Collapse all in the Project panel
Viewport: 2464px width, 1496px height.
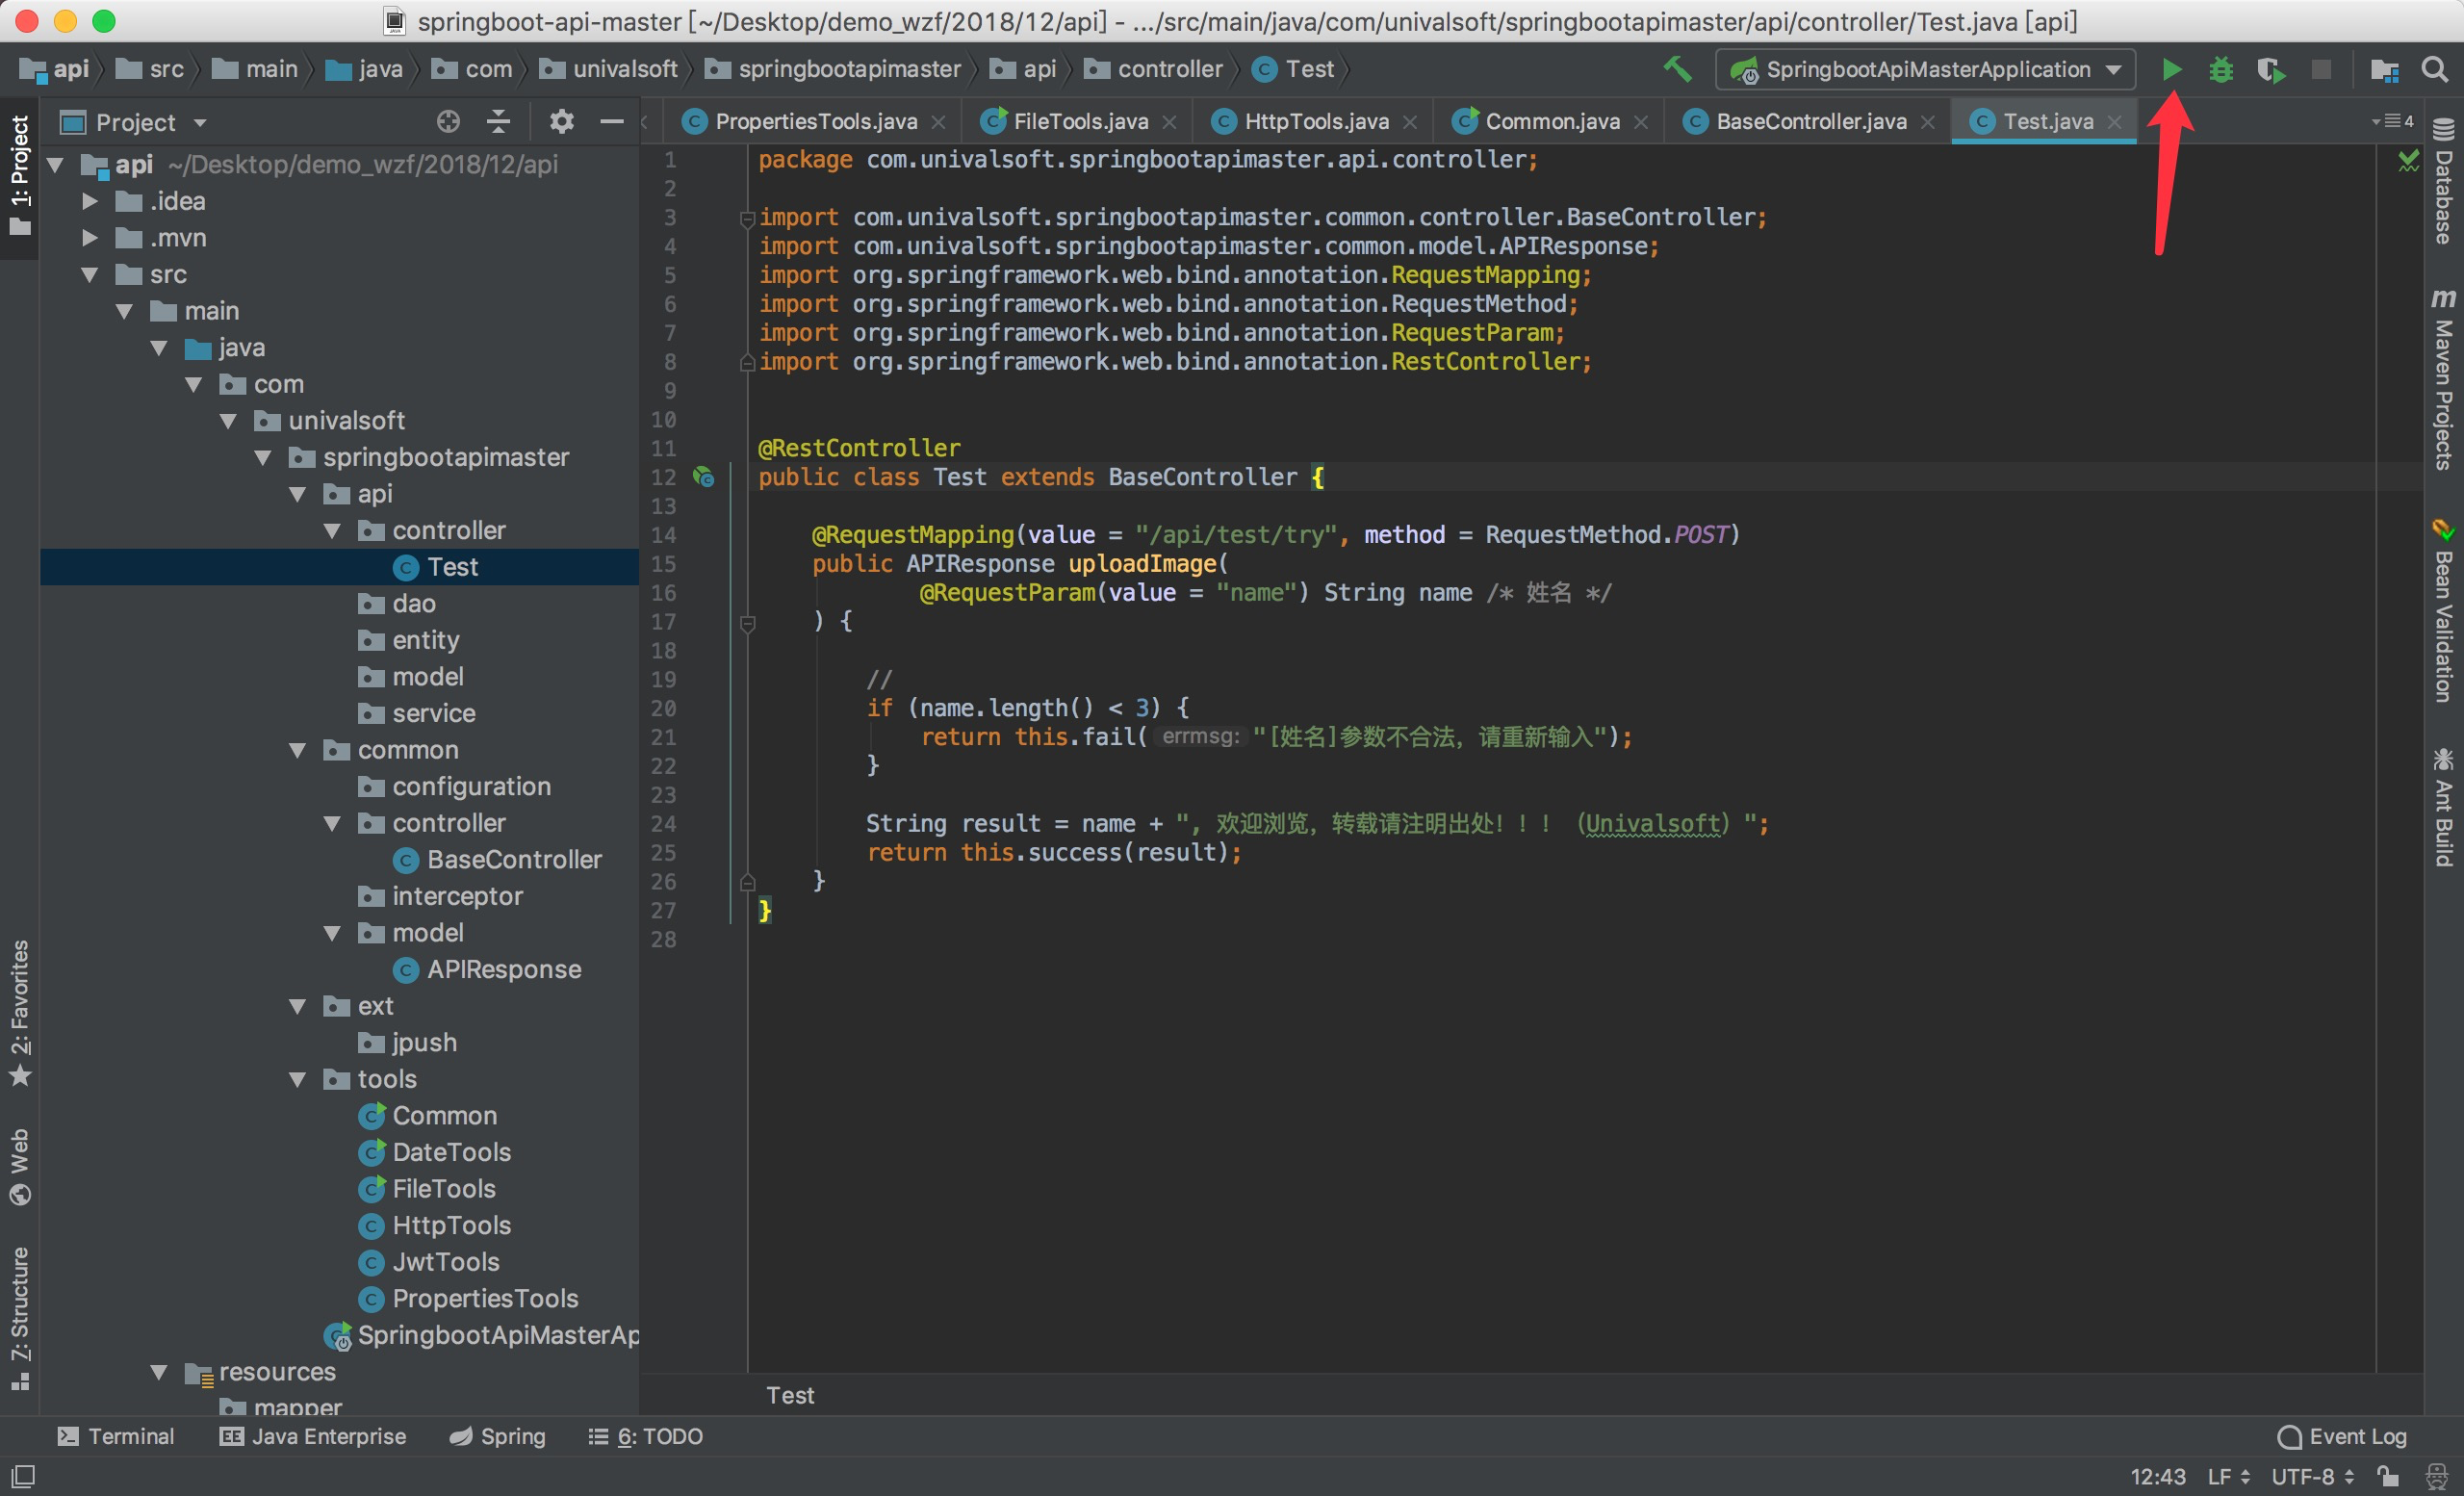pos(498,122)
